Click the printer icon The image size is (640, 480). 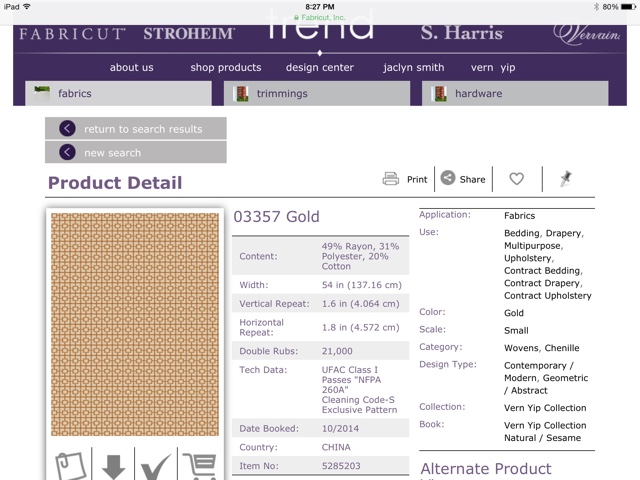tap(391, 179)
